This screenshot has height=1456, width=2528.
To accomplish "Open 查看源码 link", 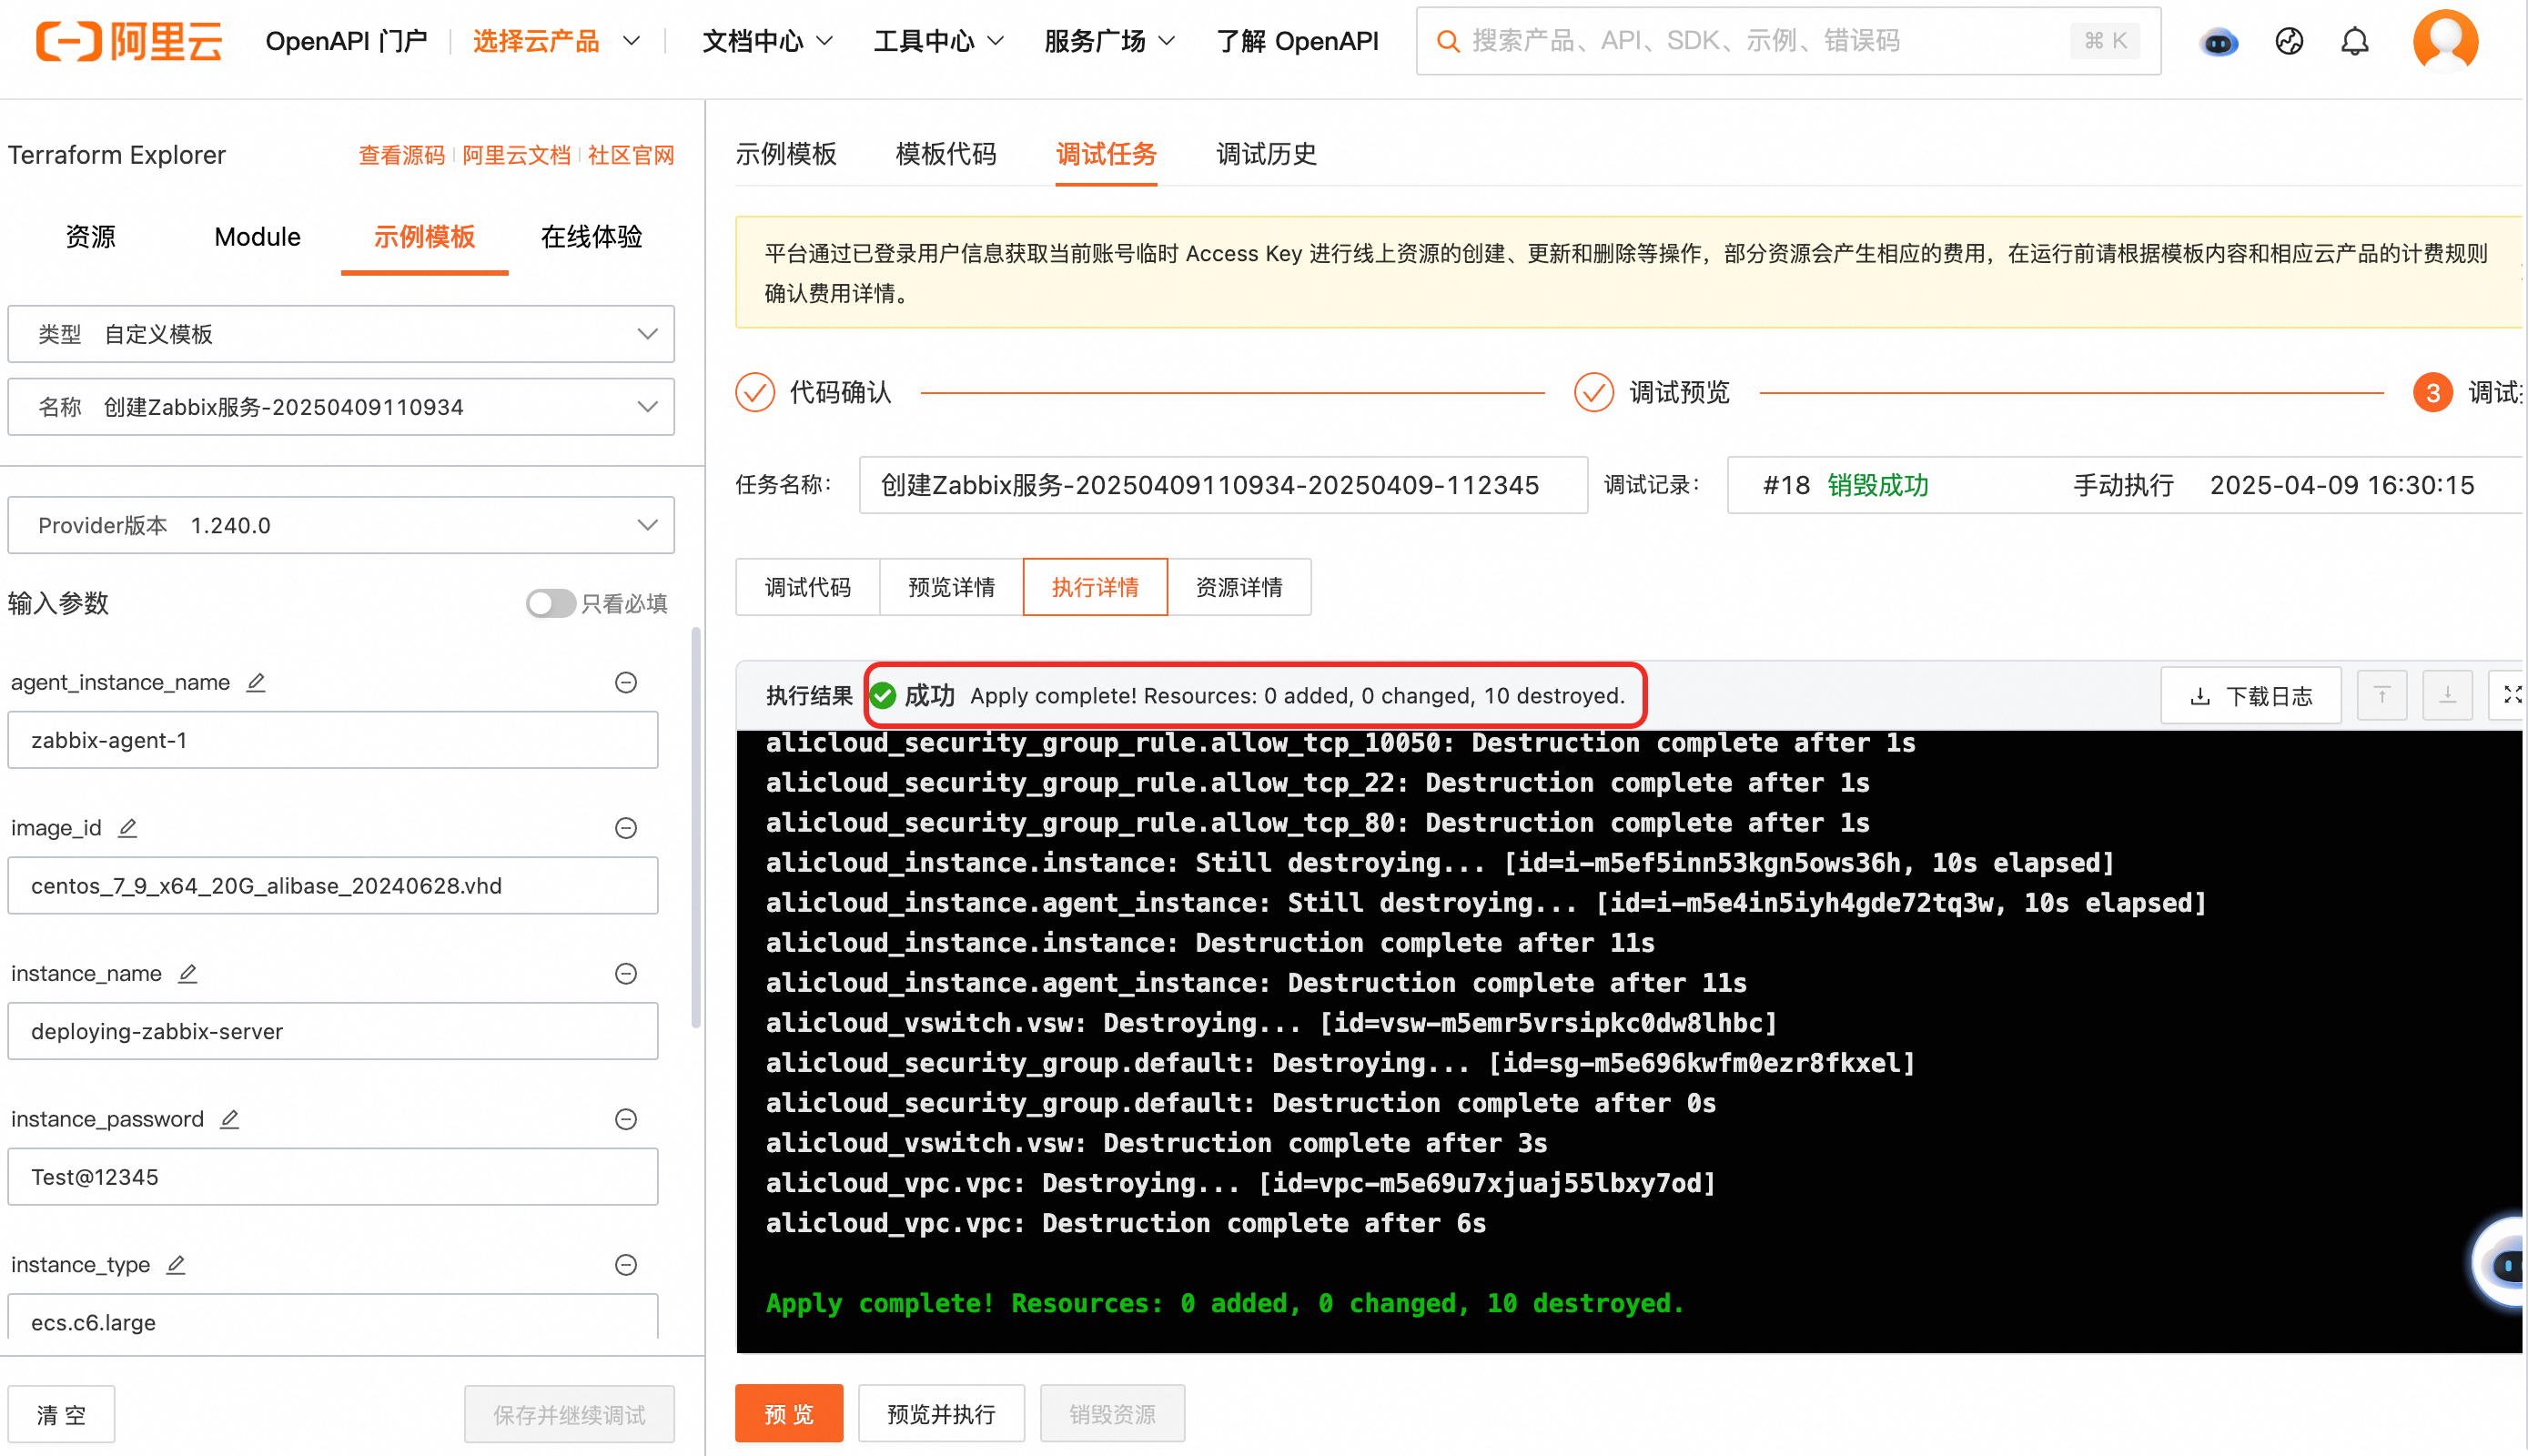I will pyautogui.click(x=402, y=155).
